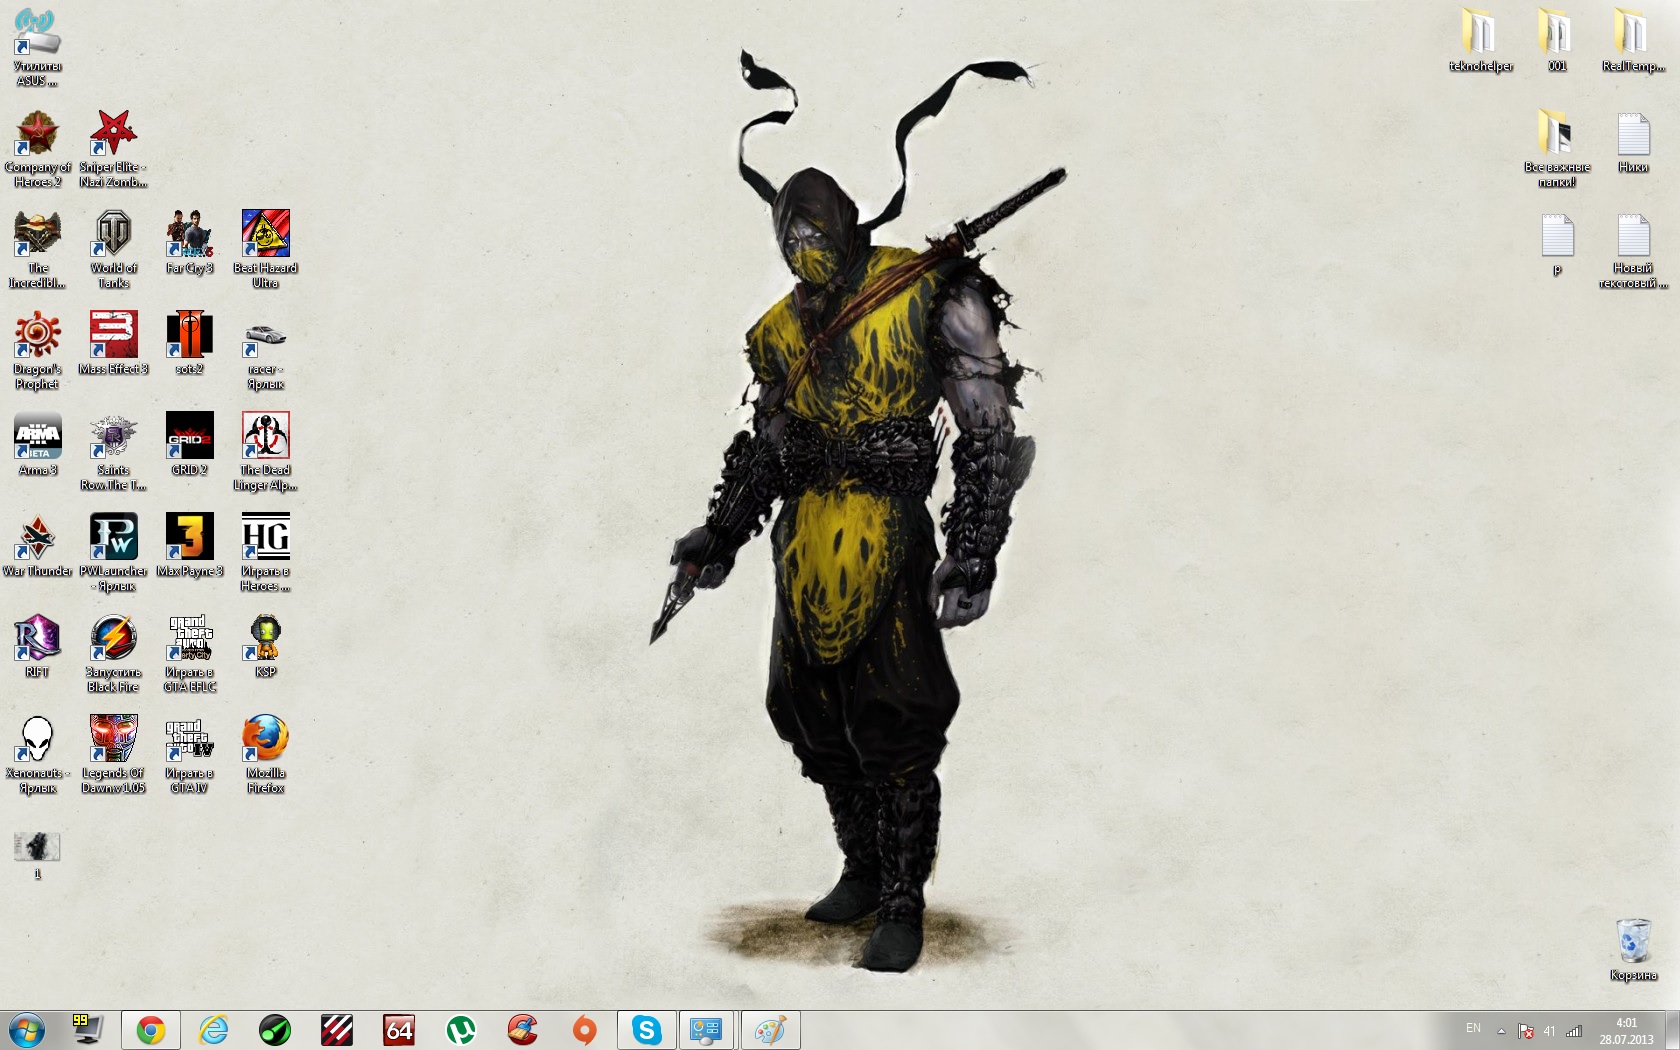Select the racer shortcut with car icon
This screenshot has width=1680, height=1050.
coord(265,351)
